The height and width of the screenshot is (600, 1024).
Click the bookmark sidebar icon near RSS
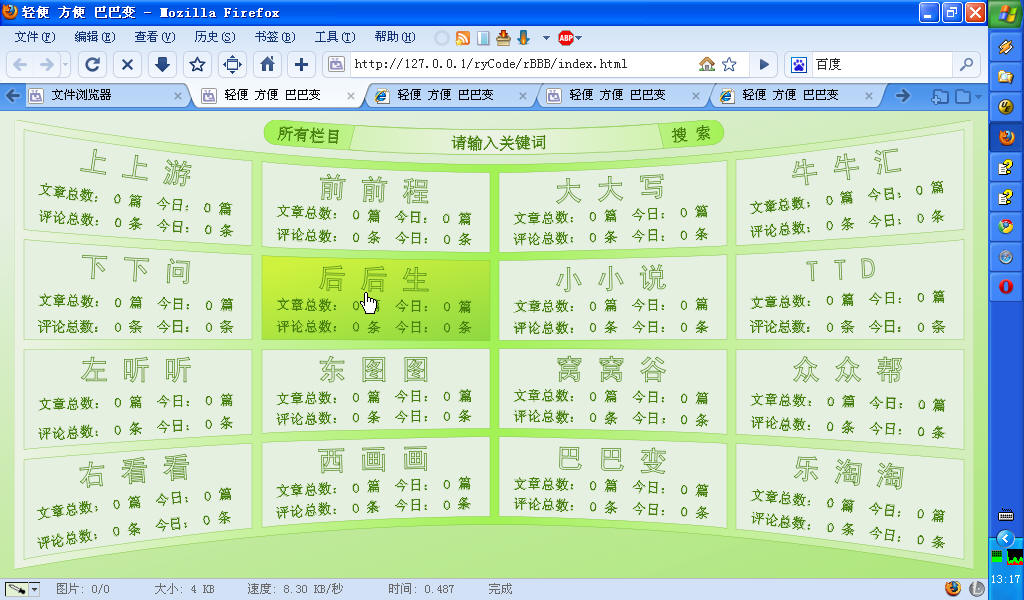tap(483, 38)
